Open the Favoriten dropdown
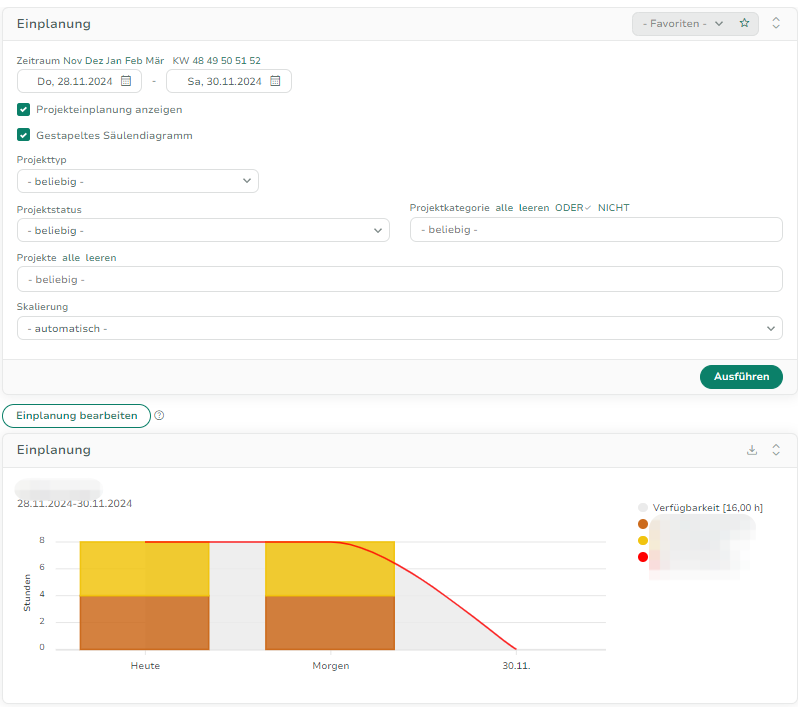The image size is (798, 707). point(683,23)
